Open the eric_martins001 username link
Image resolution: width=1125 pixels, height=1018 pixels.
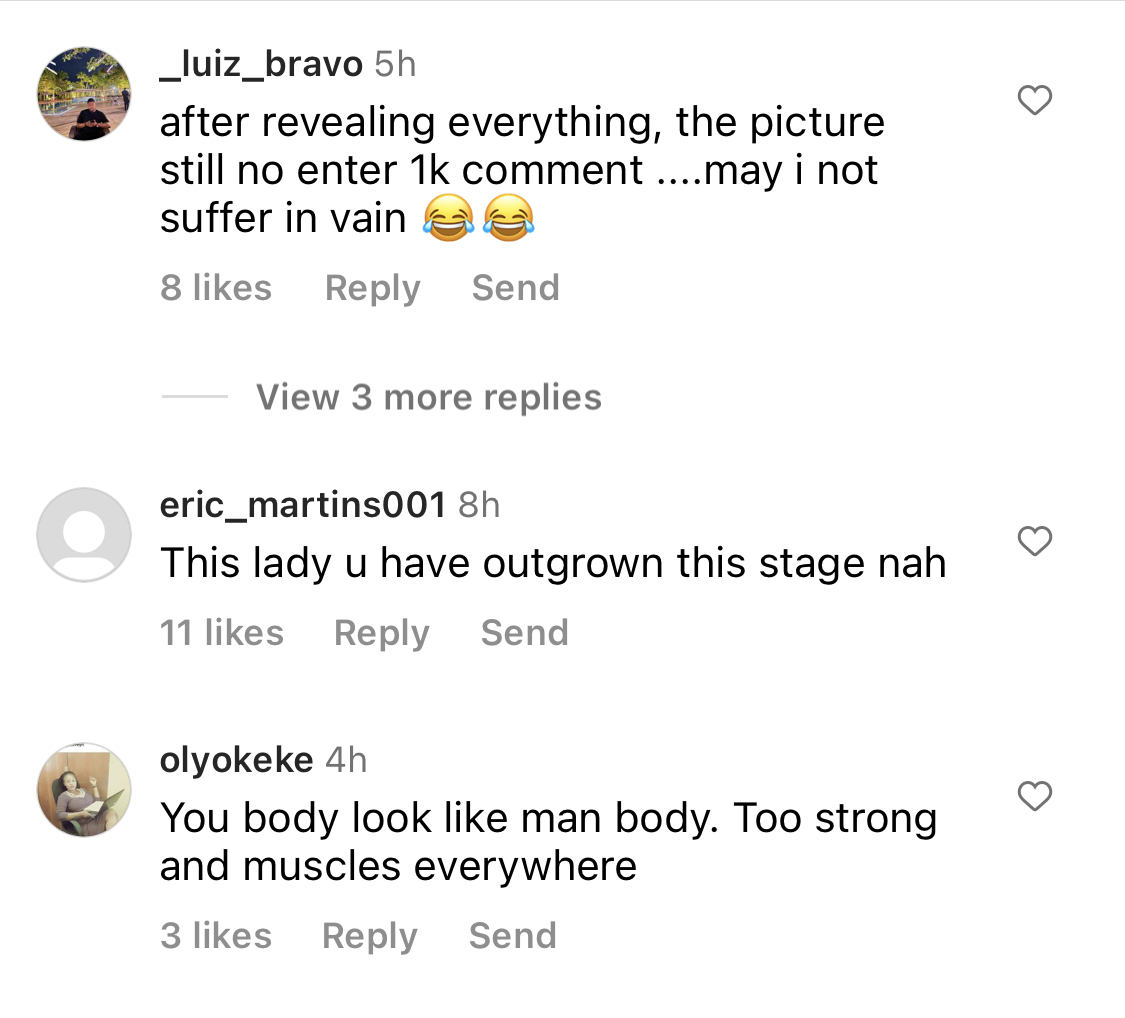tap(303, 505)
